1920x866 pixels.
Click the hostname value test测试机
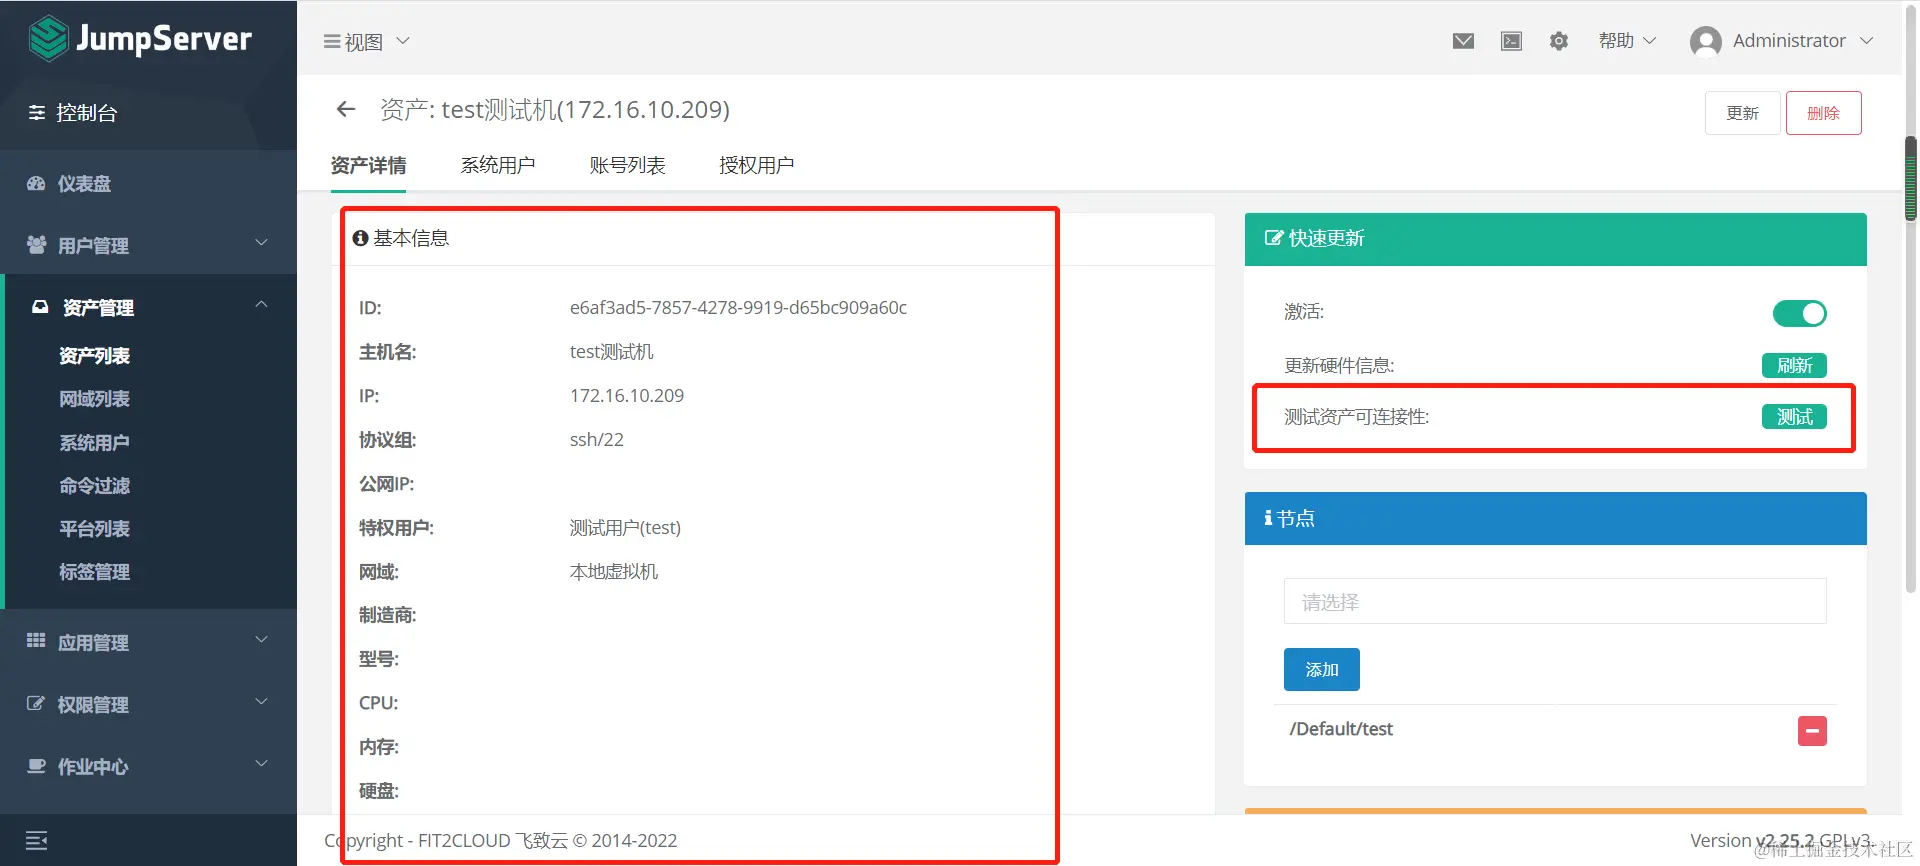click(611, 352)
